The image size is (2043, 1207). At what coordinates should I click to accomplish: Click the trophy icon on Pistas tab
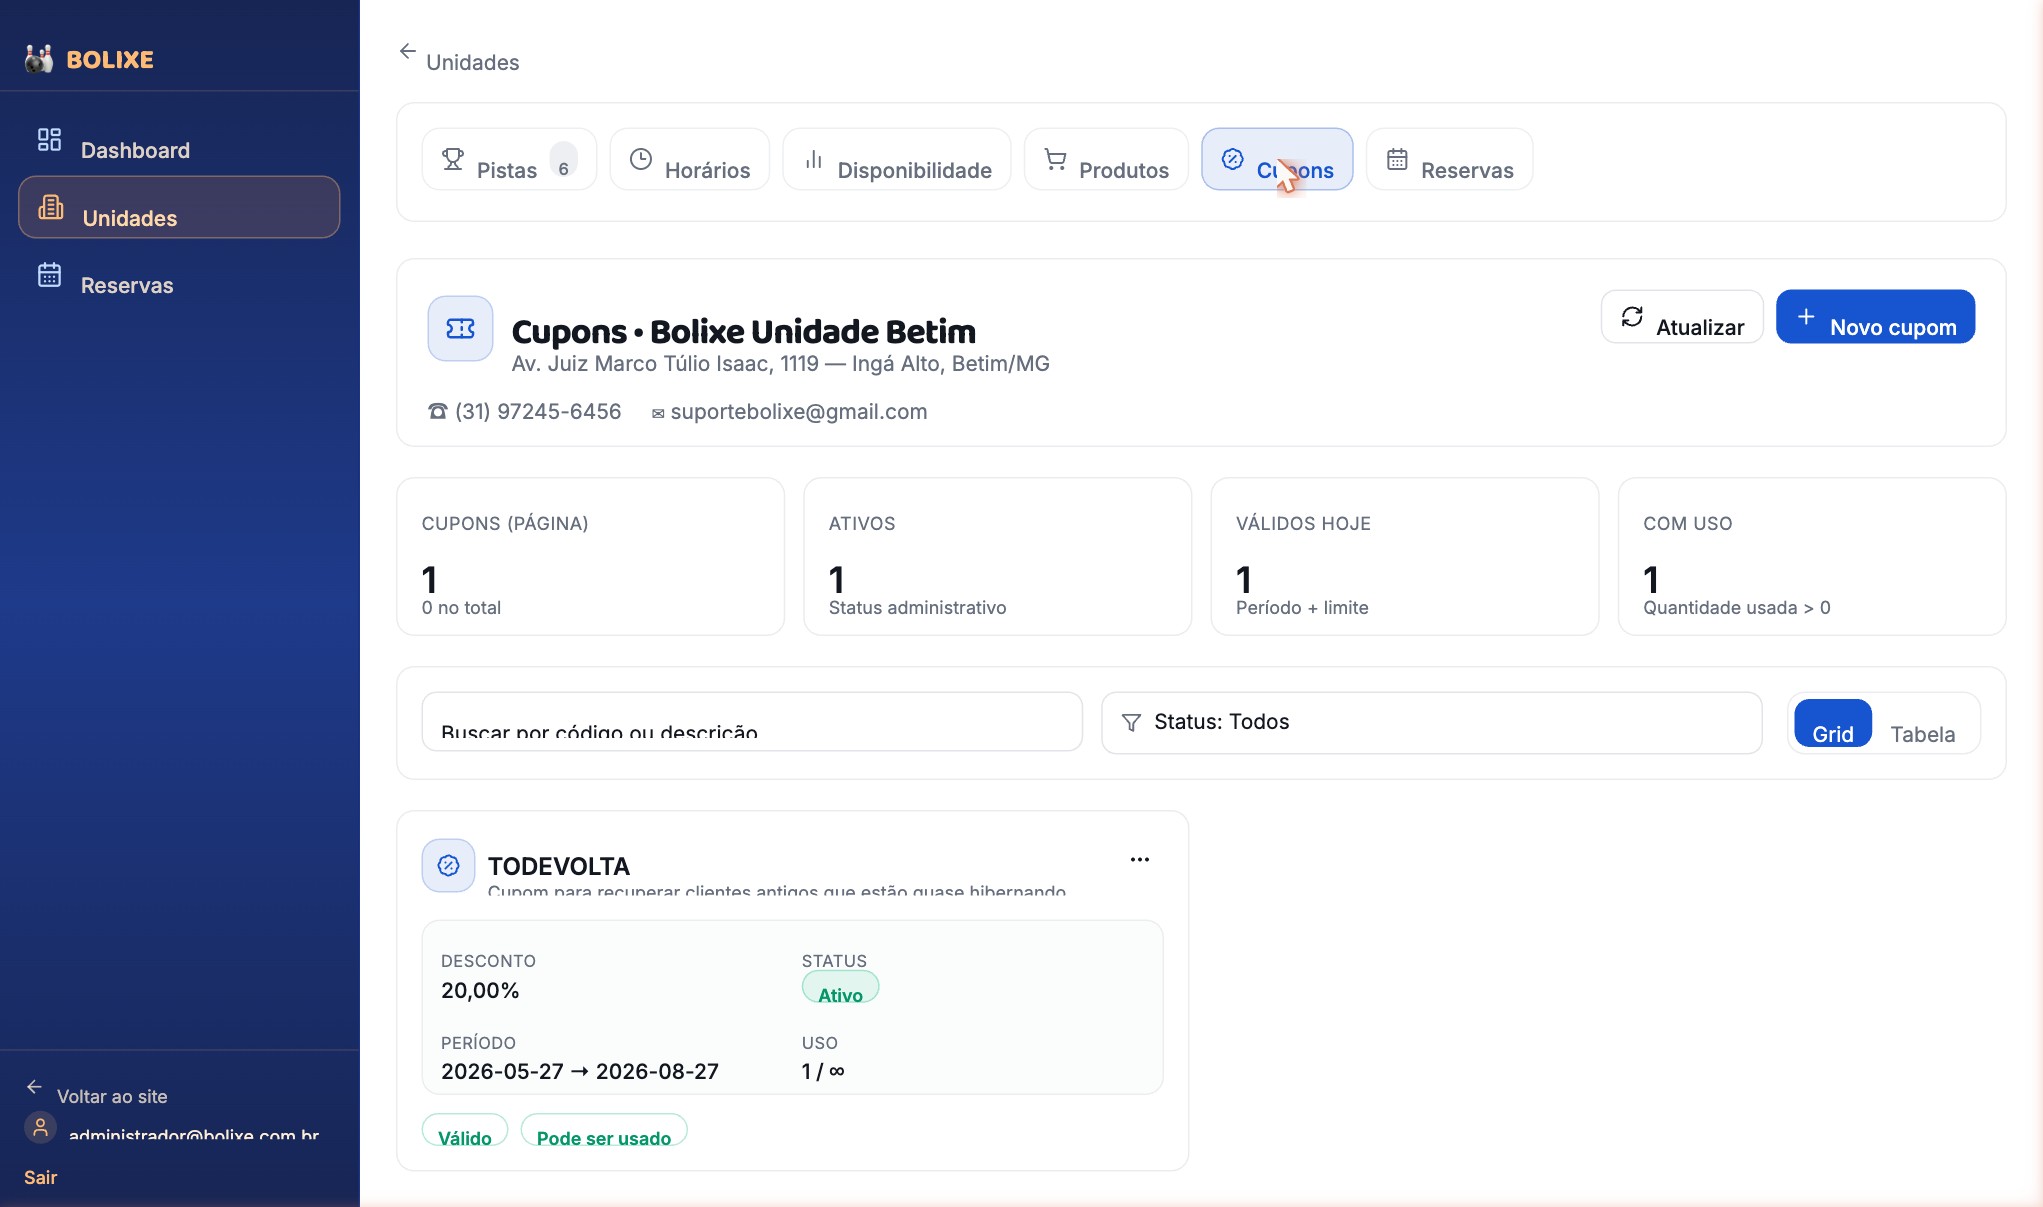[453, 159]
